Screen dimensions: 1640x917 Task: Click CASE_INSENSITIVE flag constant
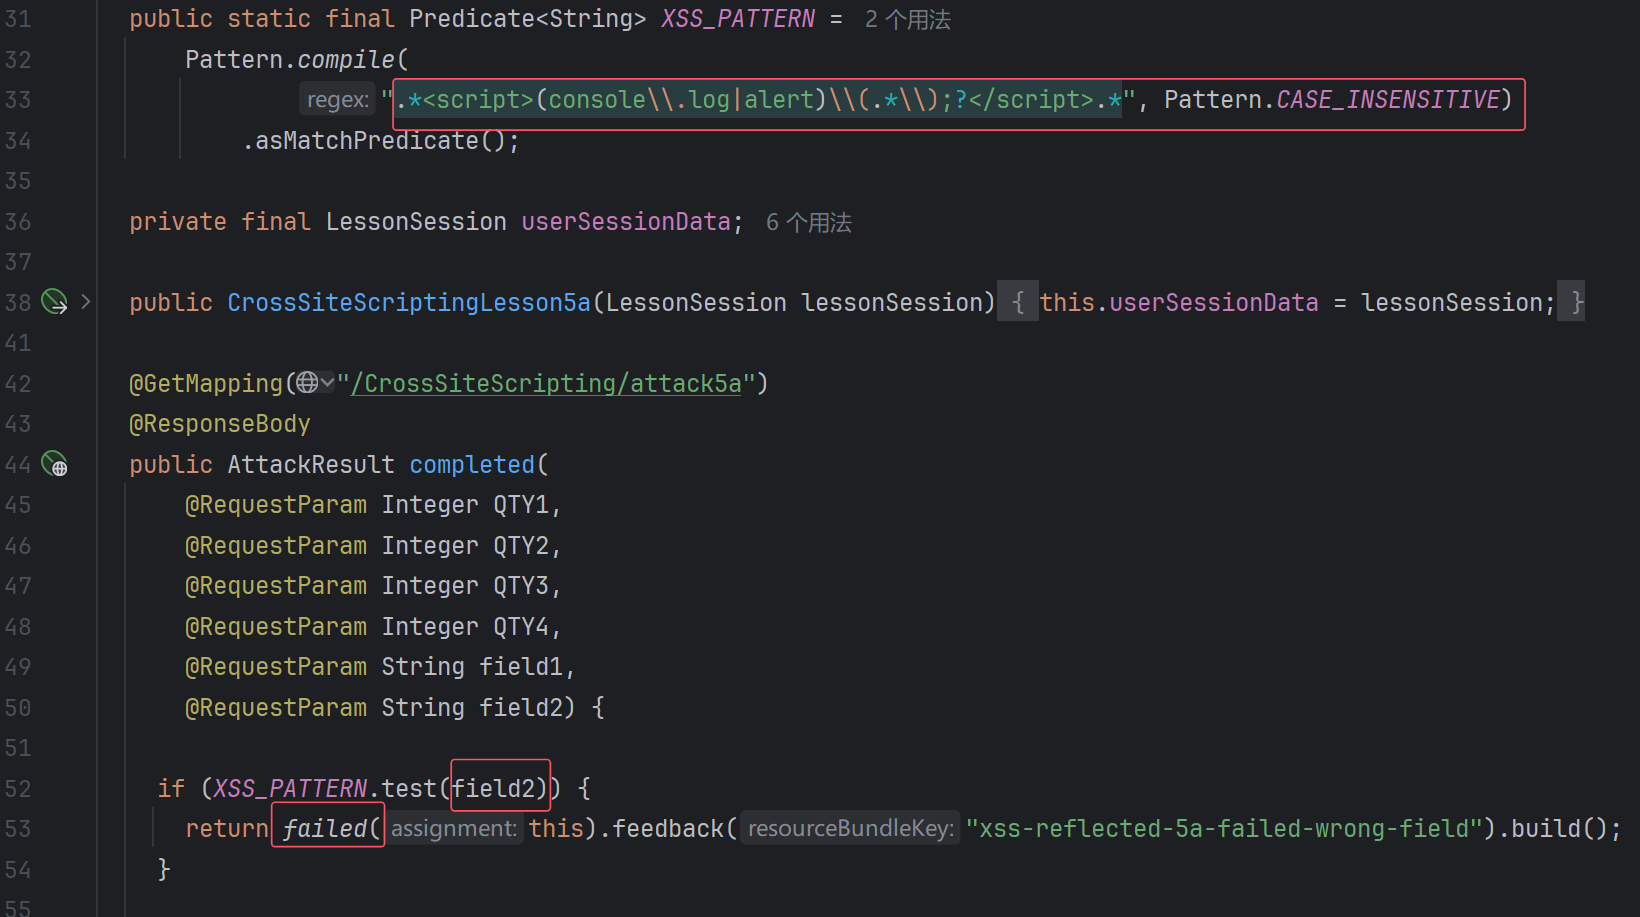click(1388, 99)
